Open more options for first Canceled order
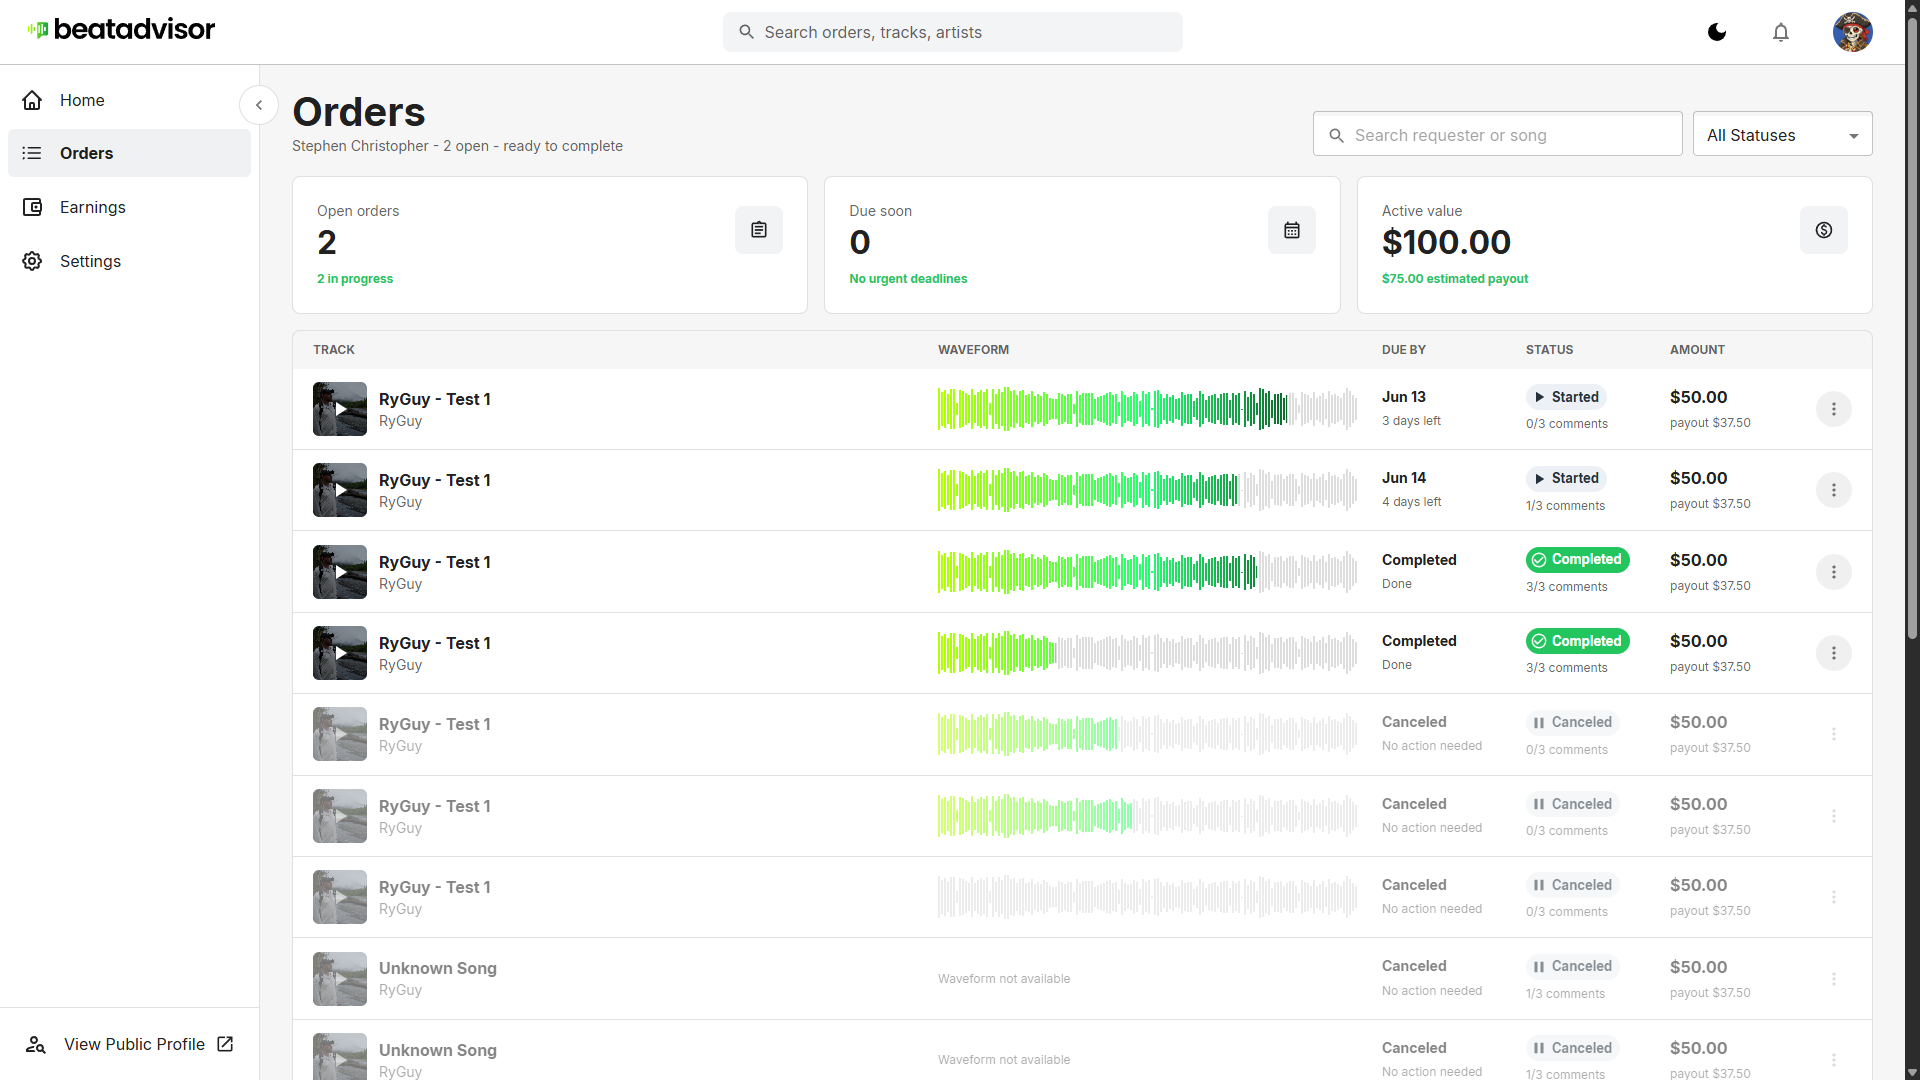The height and width of the screenshot is (1080, 1920). [x=1833, y=734]
